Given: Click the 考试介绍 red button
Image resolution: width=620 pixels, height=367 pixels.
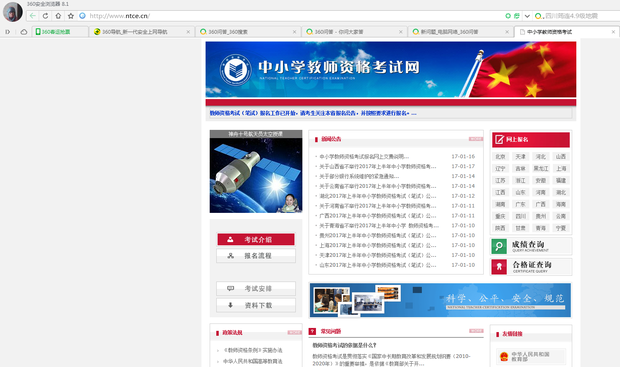Looking at the screenshot, I should tap(256, 239).
